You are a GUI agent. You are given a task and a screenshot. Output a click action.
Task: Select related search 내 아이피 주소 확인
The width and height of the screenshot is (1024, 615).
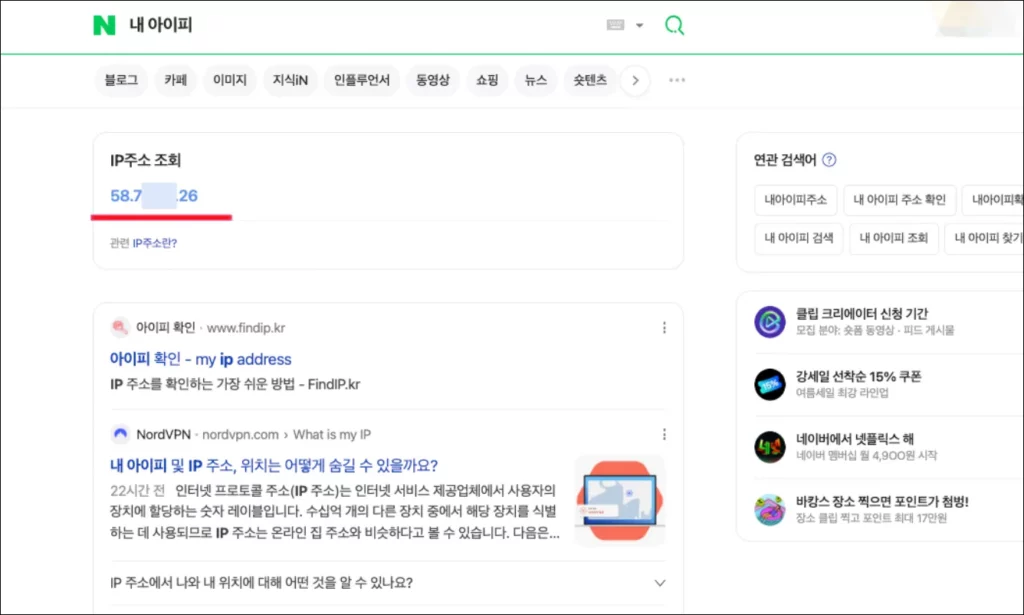899,200
